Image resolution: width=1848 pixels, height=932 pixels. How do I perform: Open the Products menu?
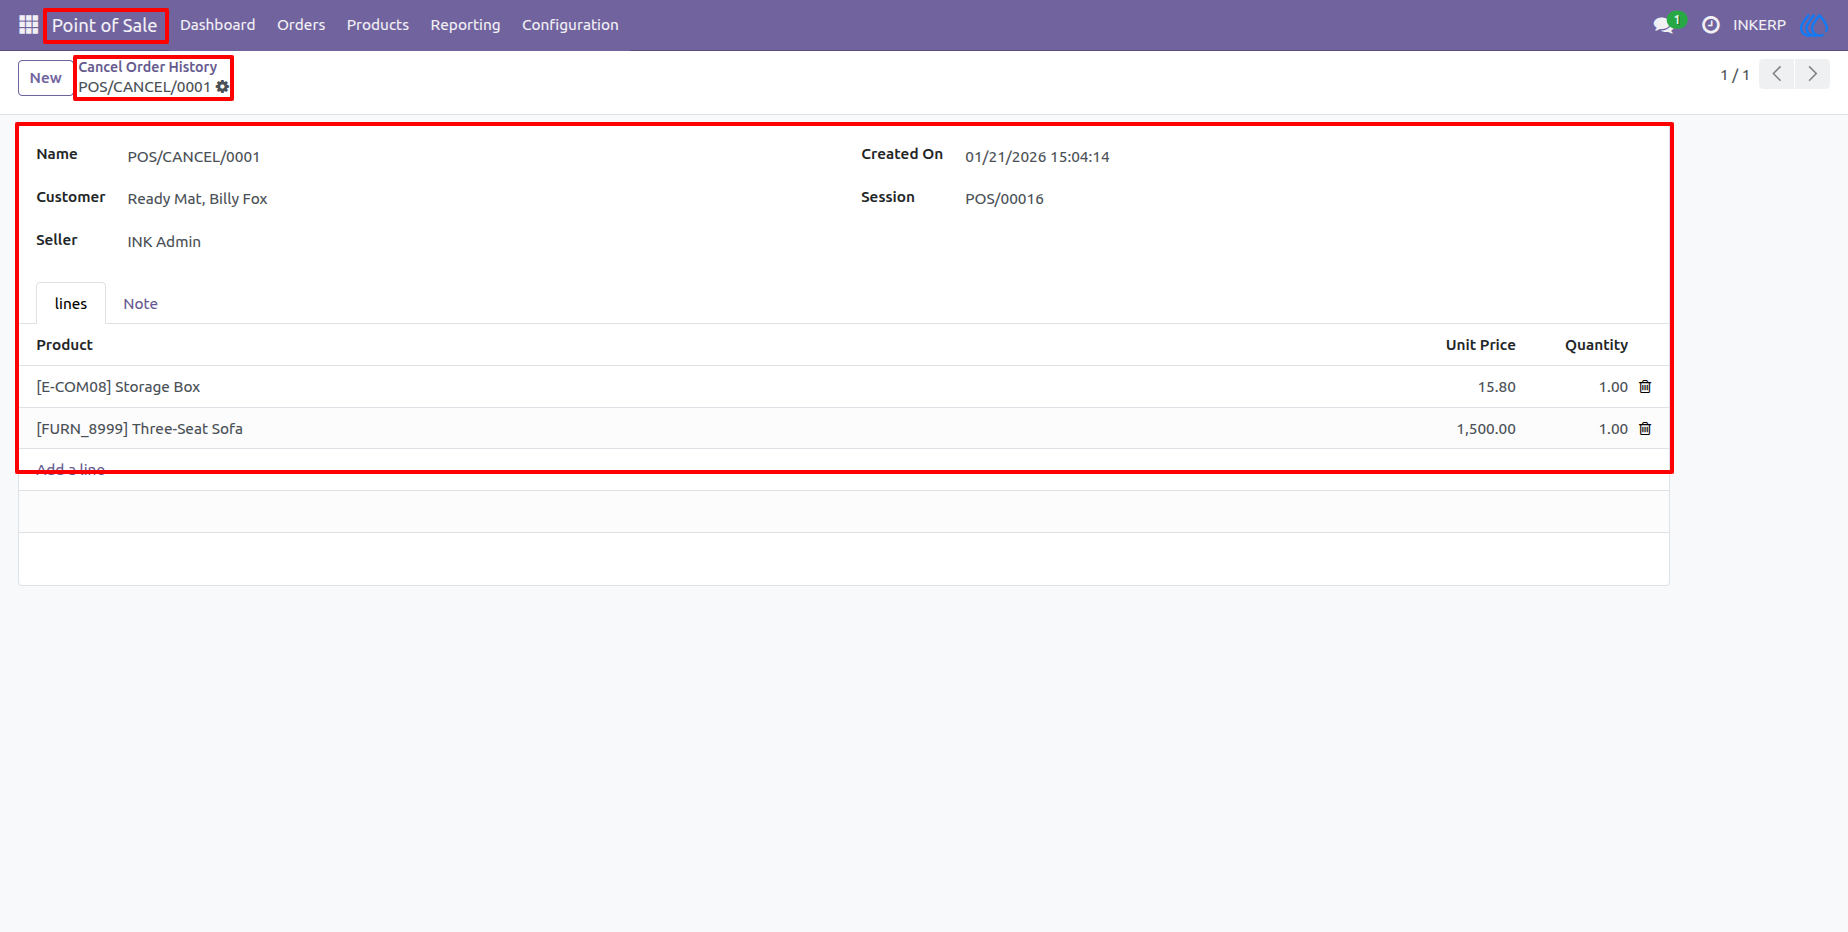click(x=378, y=25)
